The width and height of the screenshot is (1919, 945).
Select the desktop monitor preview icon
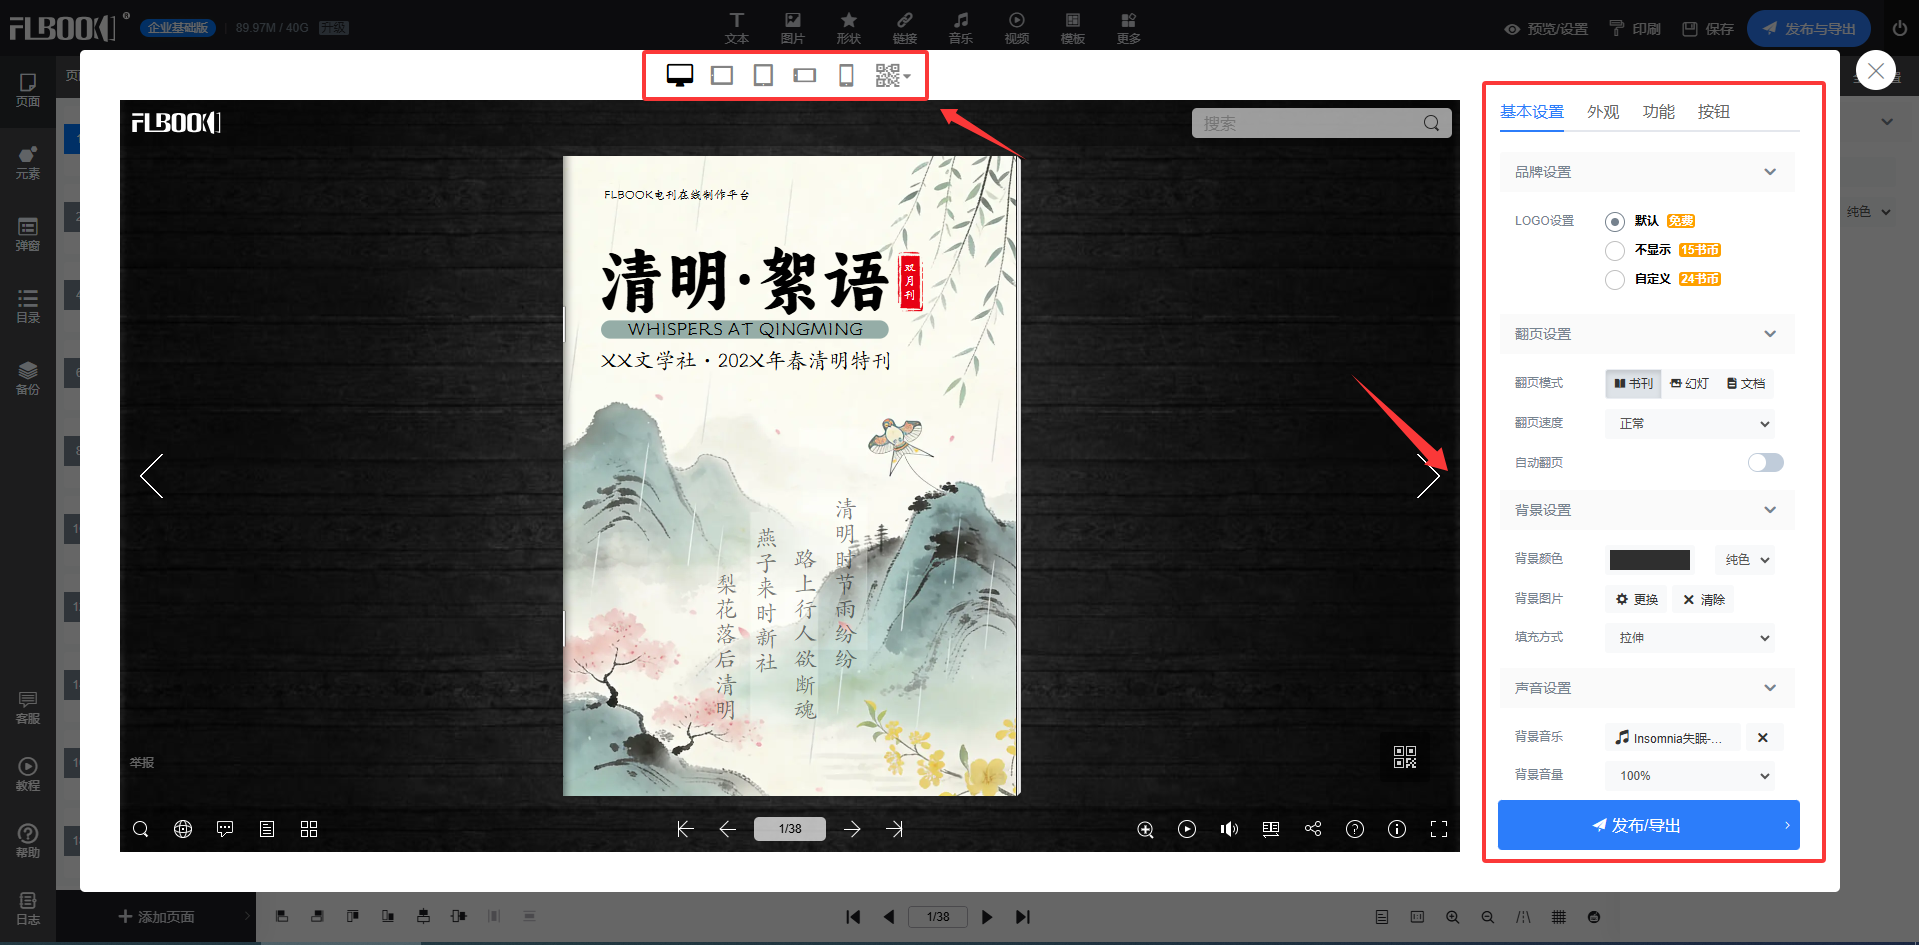click(680, 75)
